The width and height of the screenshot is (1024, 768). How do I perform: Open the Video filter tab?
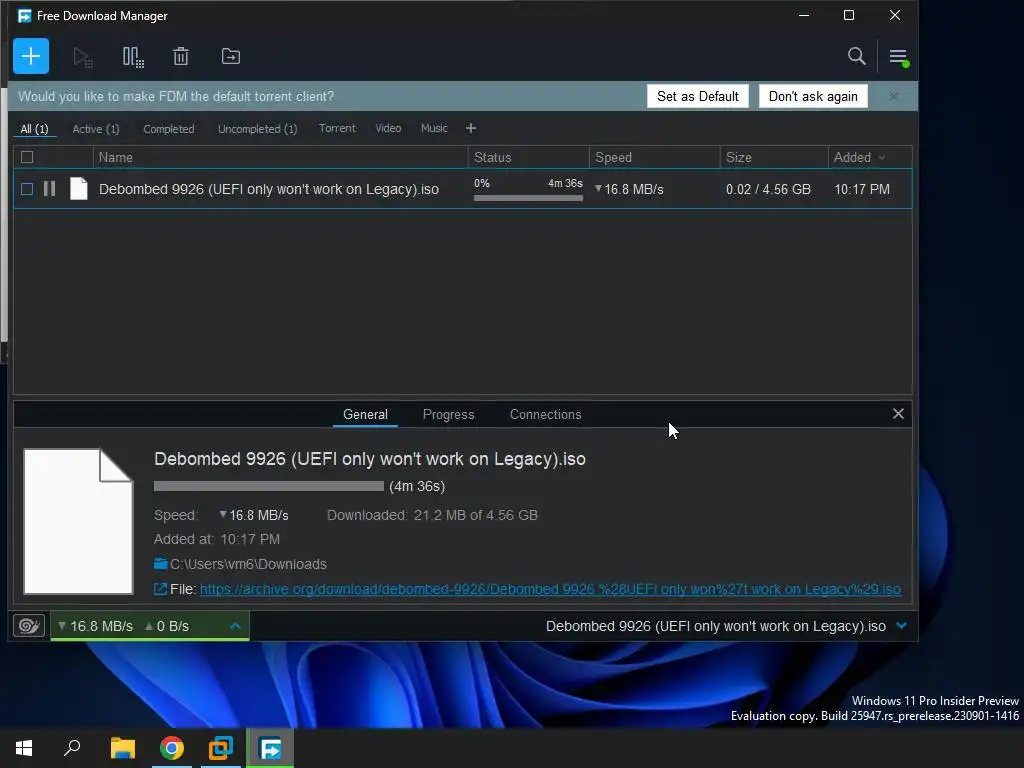tap(388, 128)
